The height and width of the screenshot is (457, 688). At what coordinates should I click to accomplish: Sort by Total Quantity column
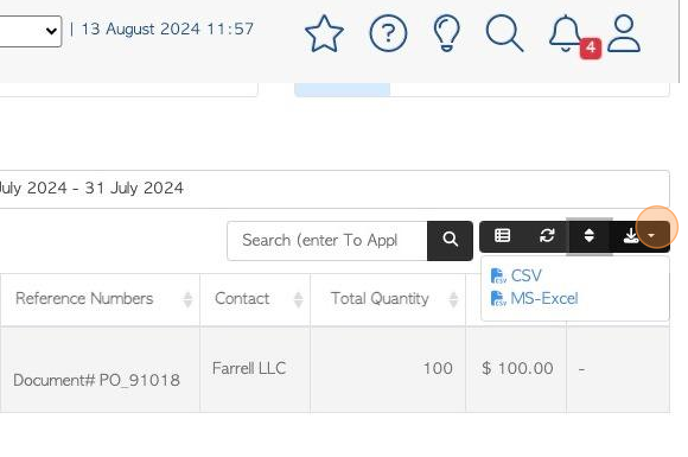point(388,299)
